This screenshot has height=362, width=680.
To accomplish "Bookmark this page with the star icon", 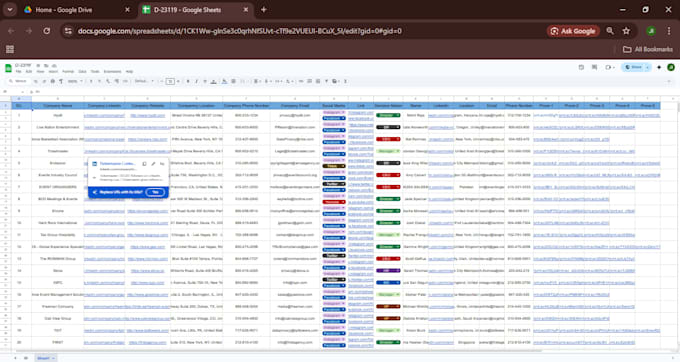I will [626, 31].
